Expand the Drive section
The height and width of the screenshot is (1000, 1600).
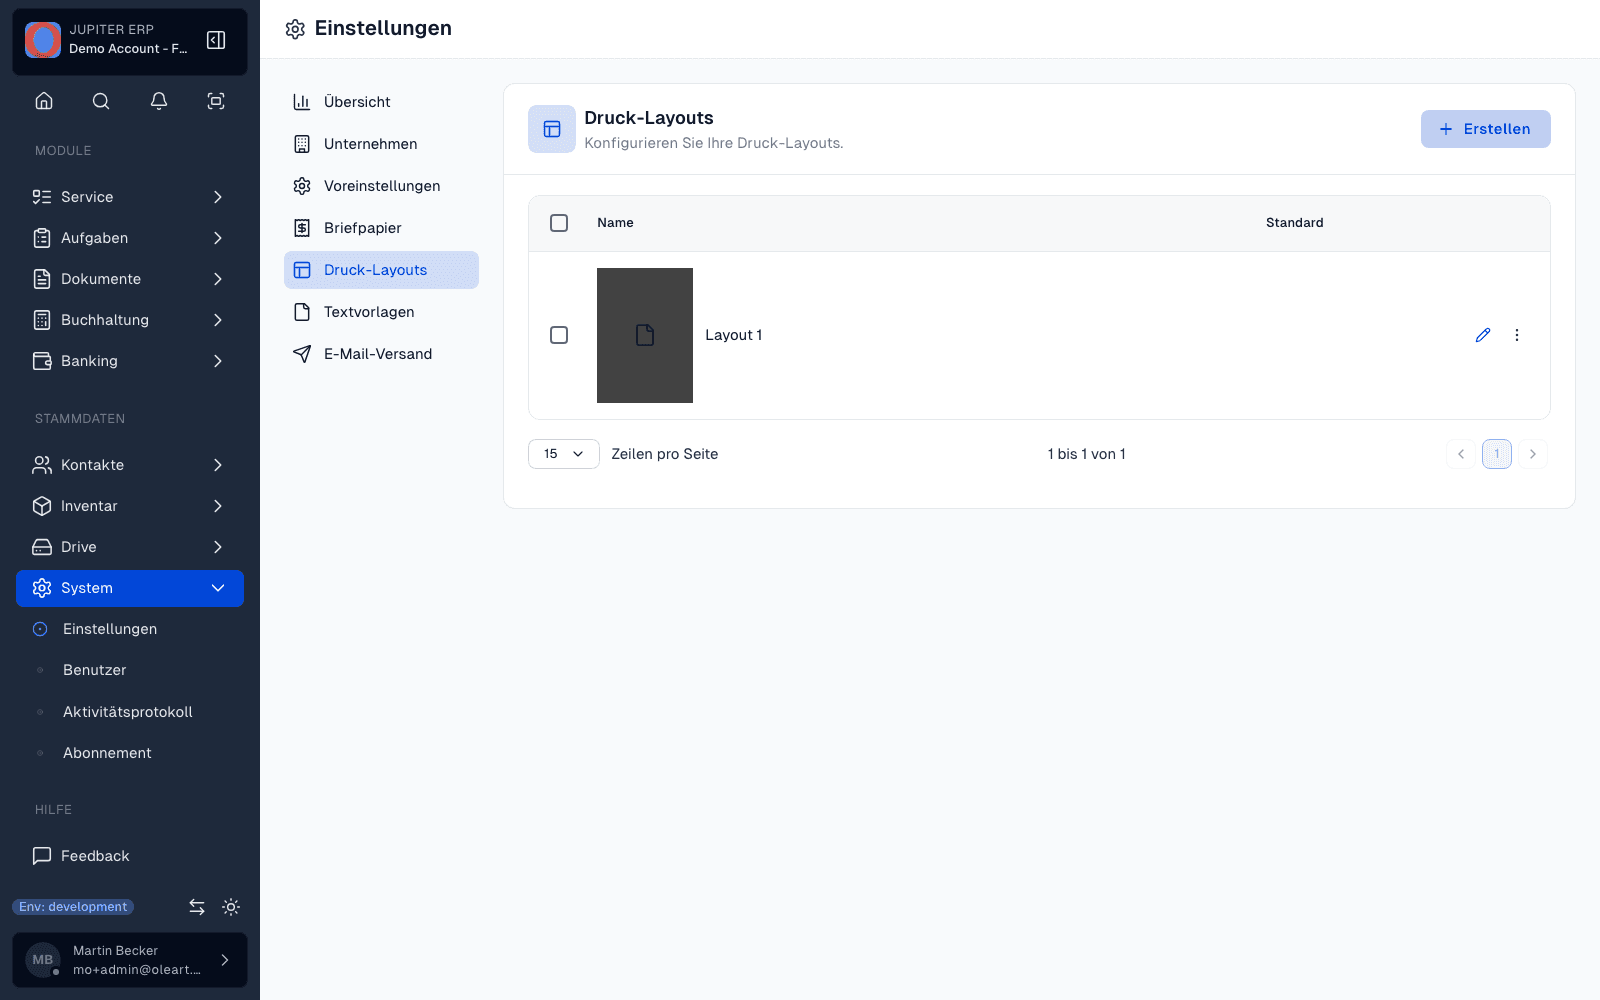[130, 547]
